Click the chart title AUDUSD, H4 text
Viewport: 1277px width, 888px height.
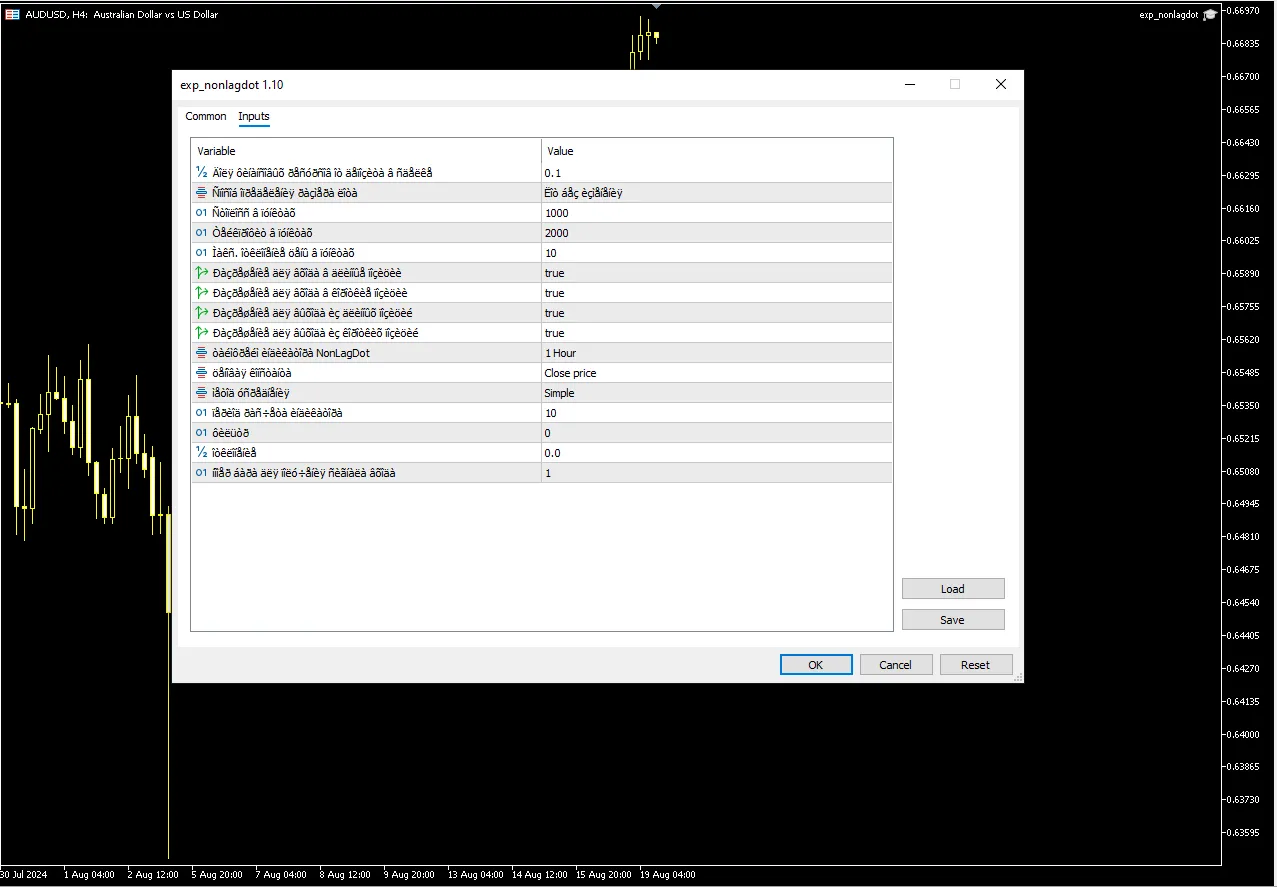coord(121,15)
